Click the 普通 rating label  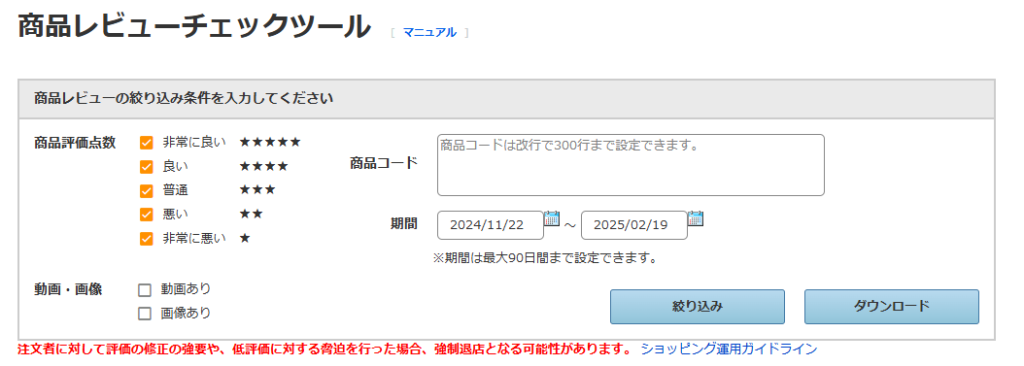175,190
